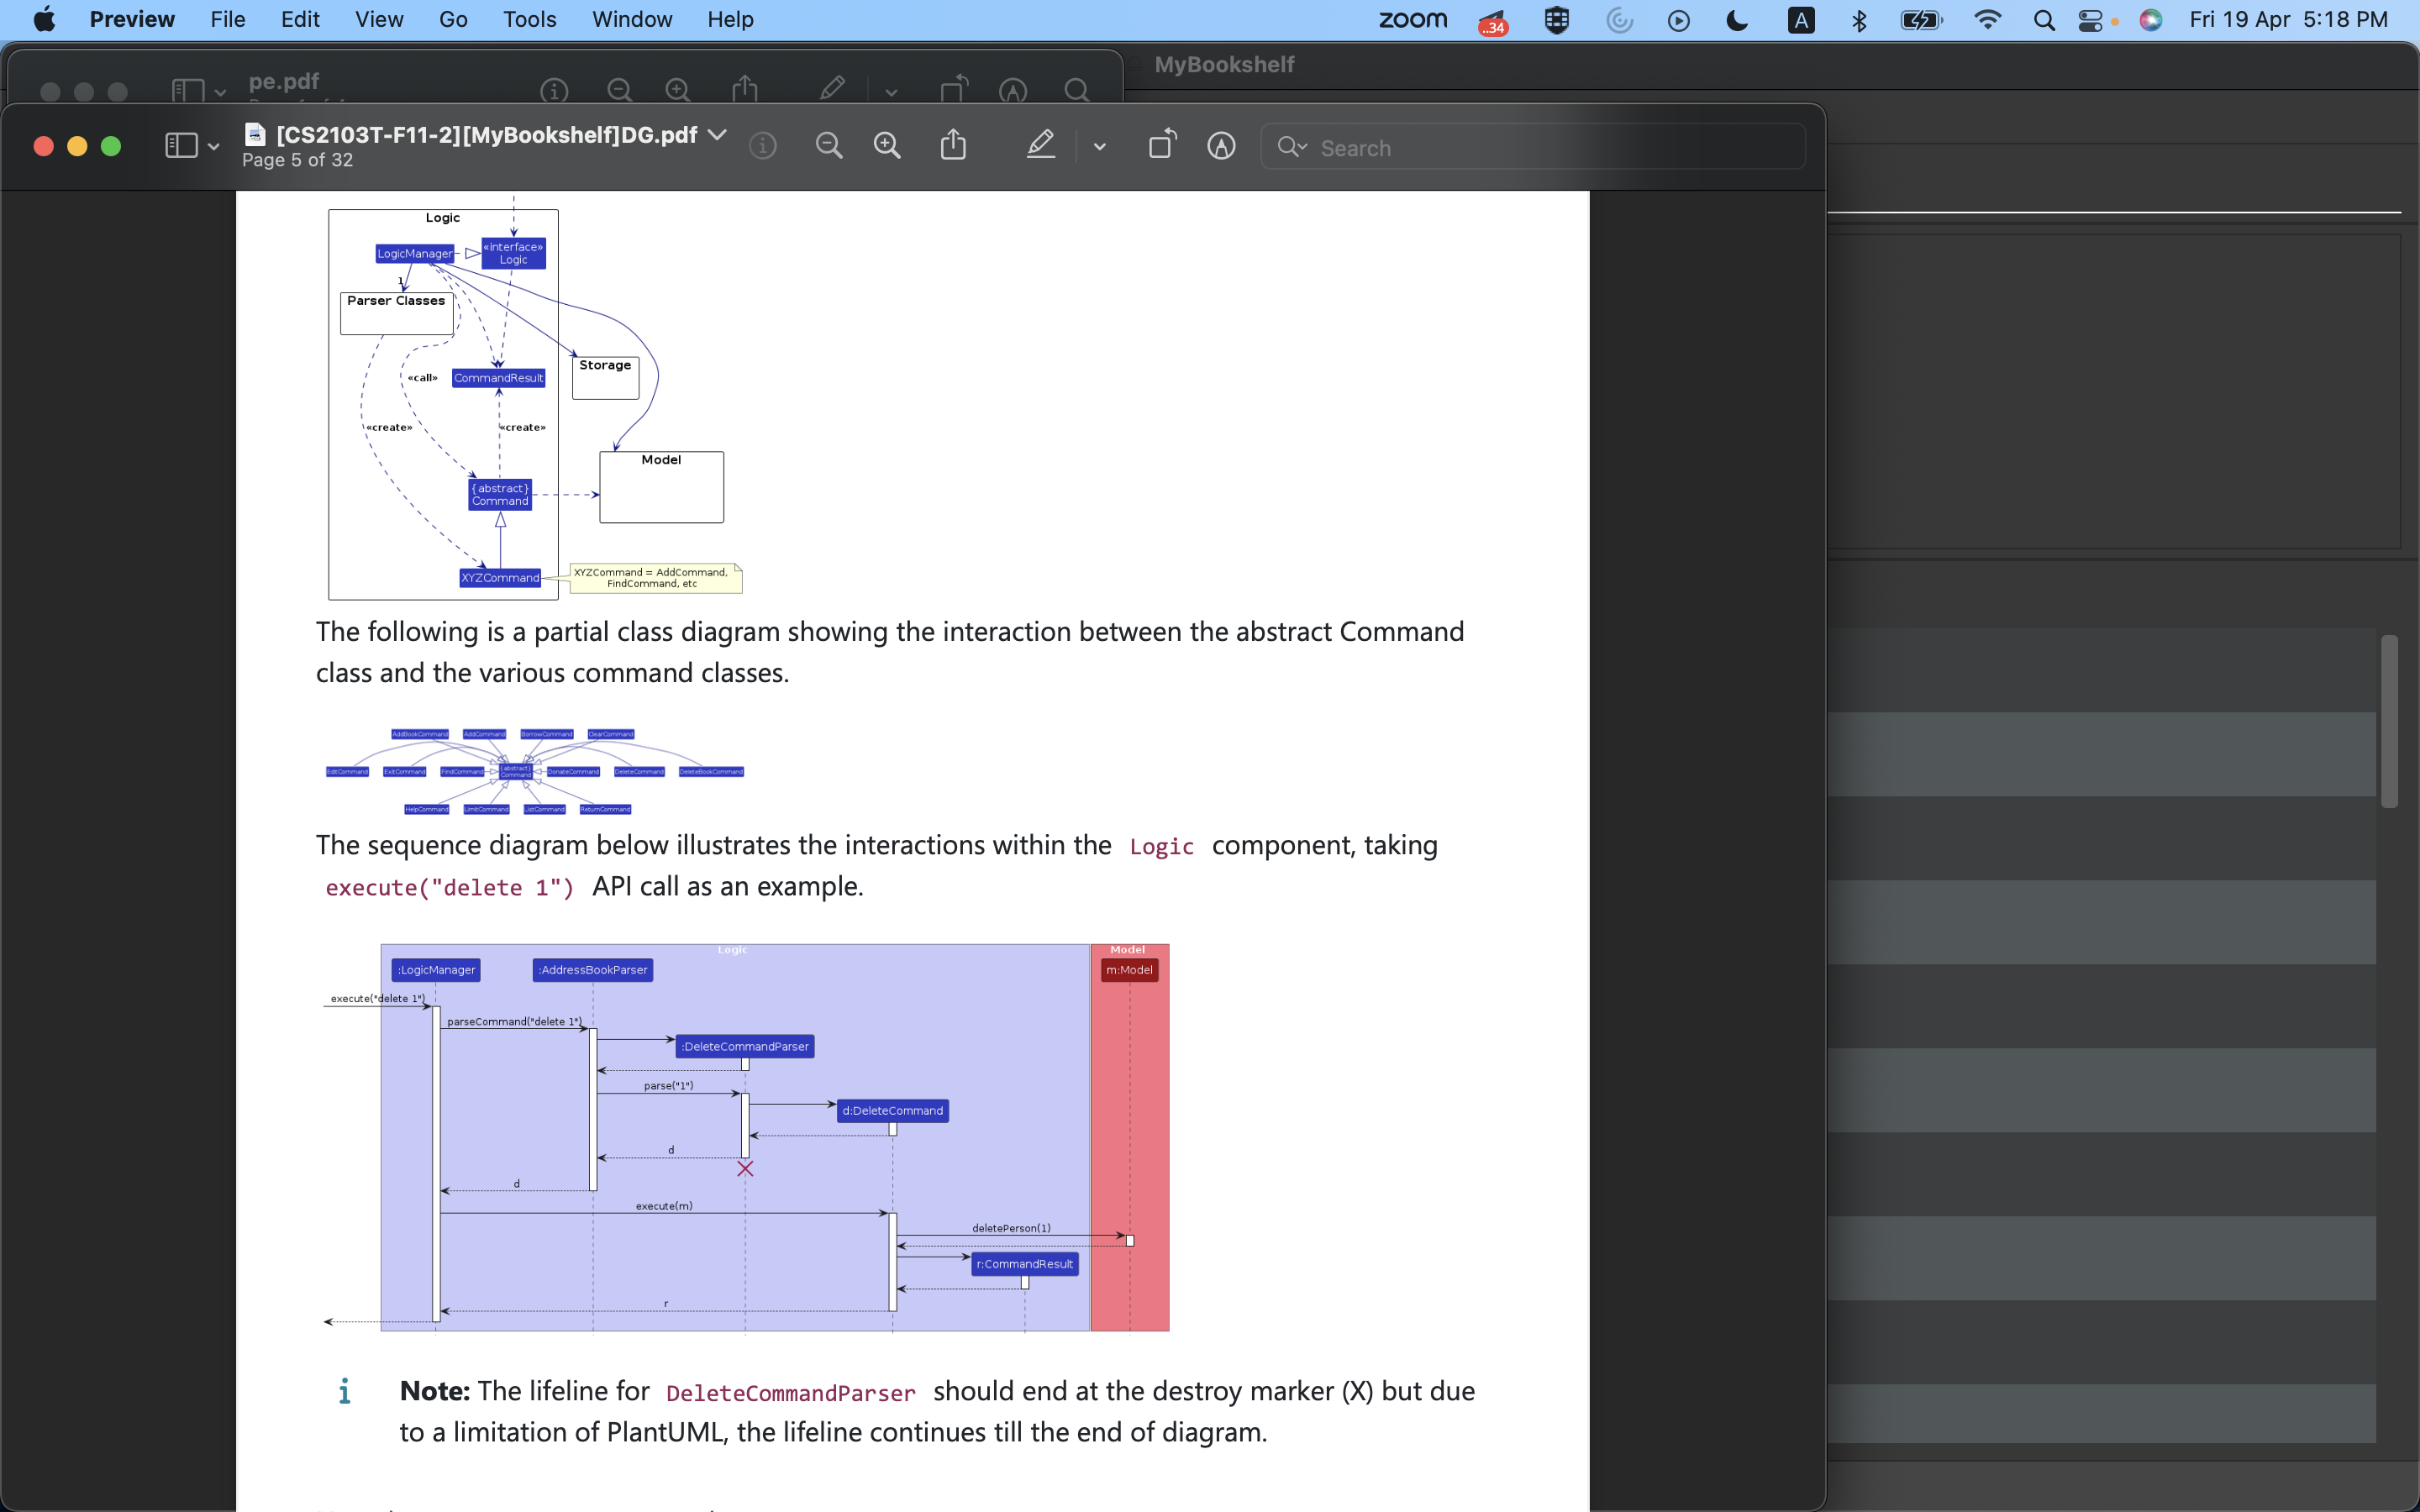Open the View menu

pyautogui.click(x=379, y=20)
